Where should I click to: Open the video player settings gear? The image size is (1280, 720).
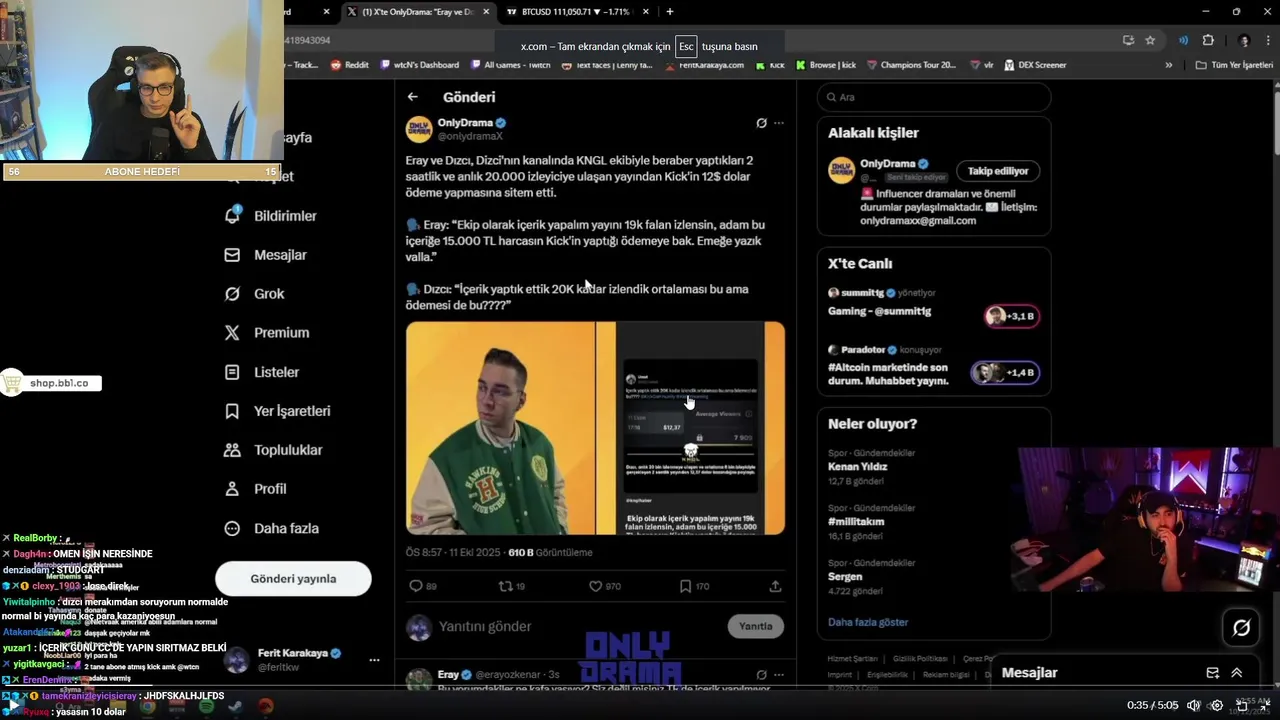pos(1217,705)
